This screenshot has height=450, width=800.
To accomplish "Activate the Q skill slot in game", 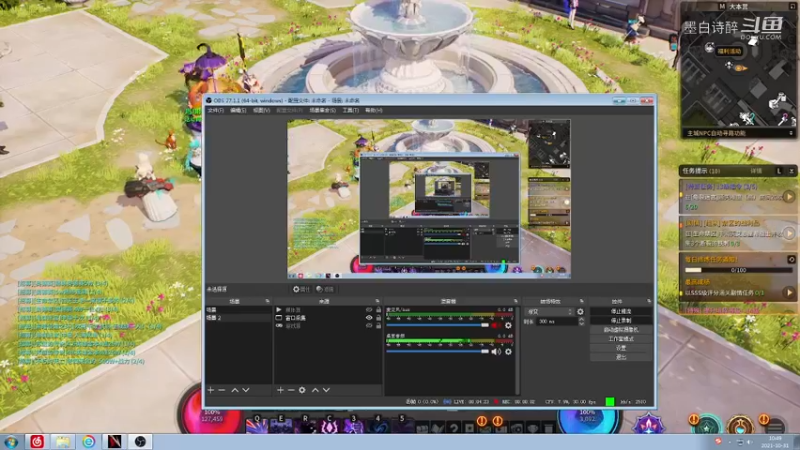I will pyautogui.click(x=257, y=425).
